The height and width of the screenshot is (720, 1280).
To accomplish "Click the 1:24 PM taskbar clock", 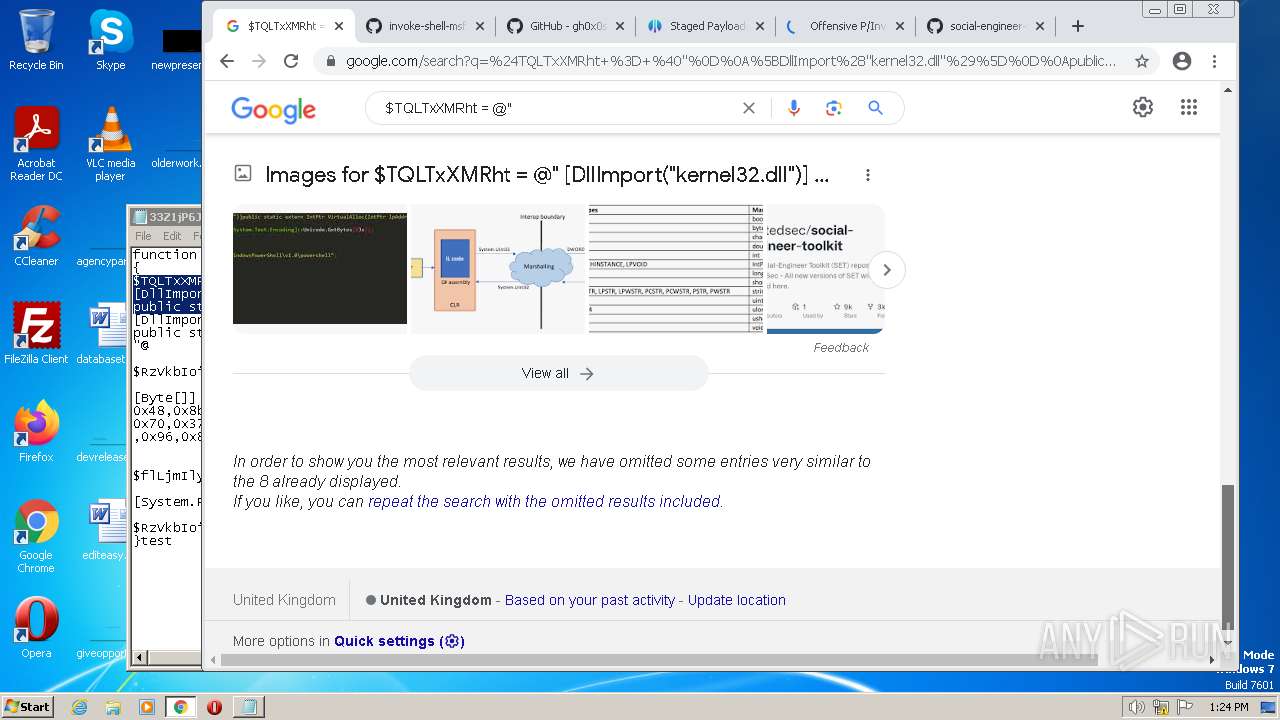I will (x=1228, y=707).
